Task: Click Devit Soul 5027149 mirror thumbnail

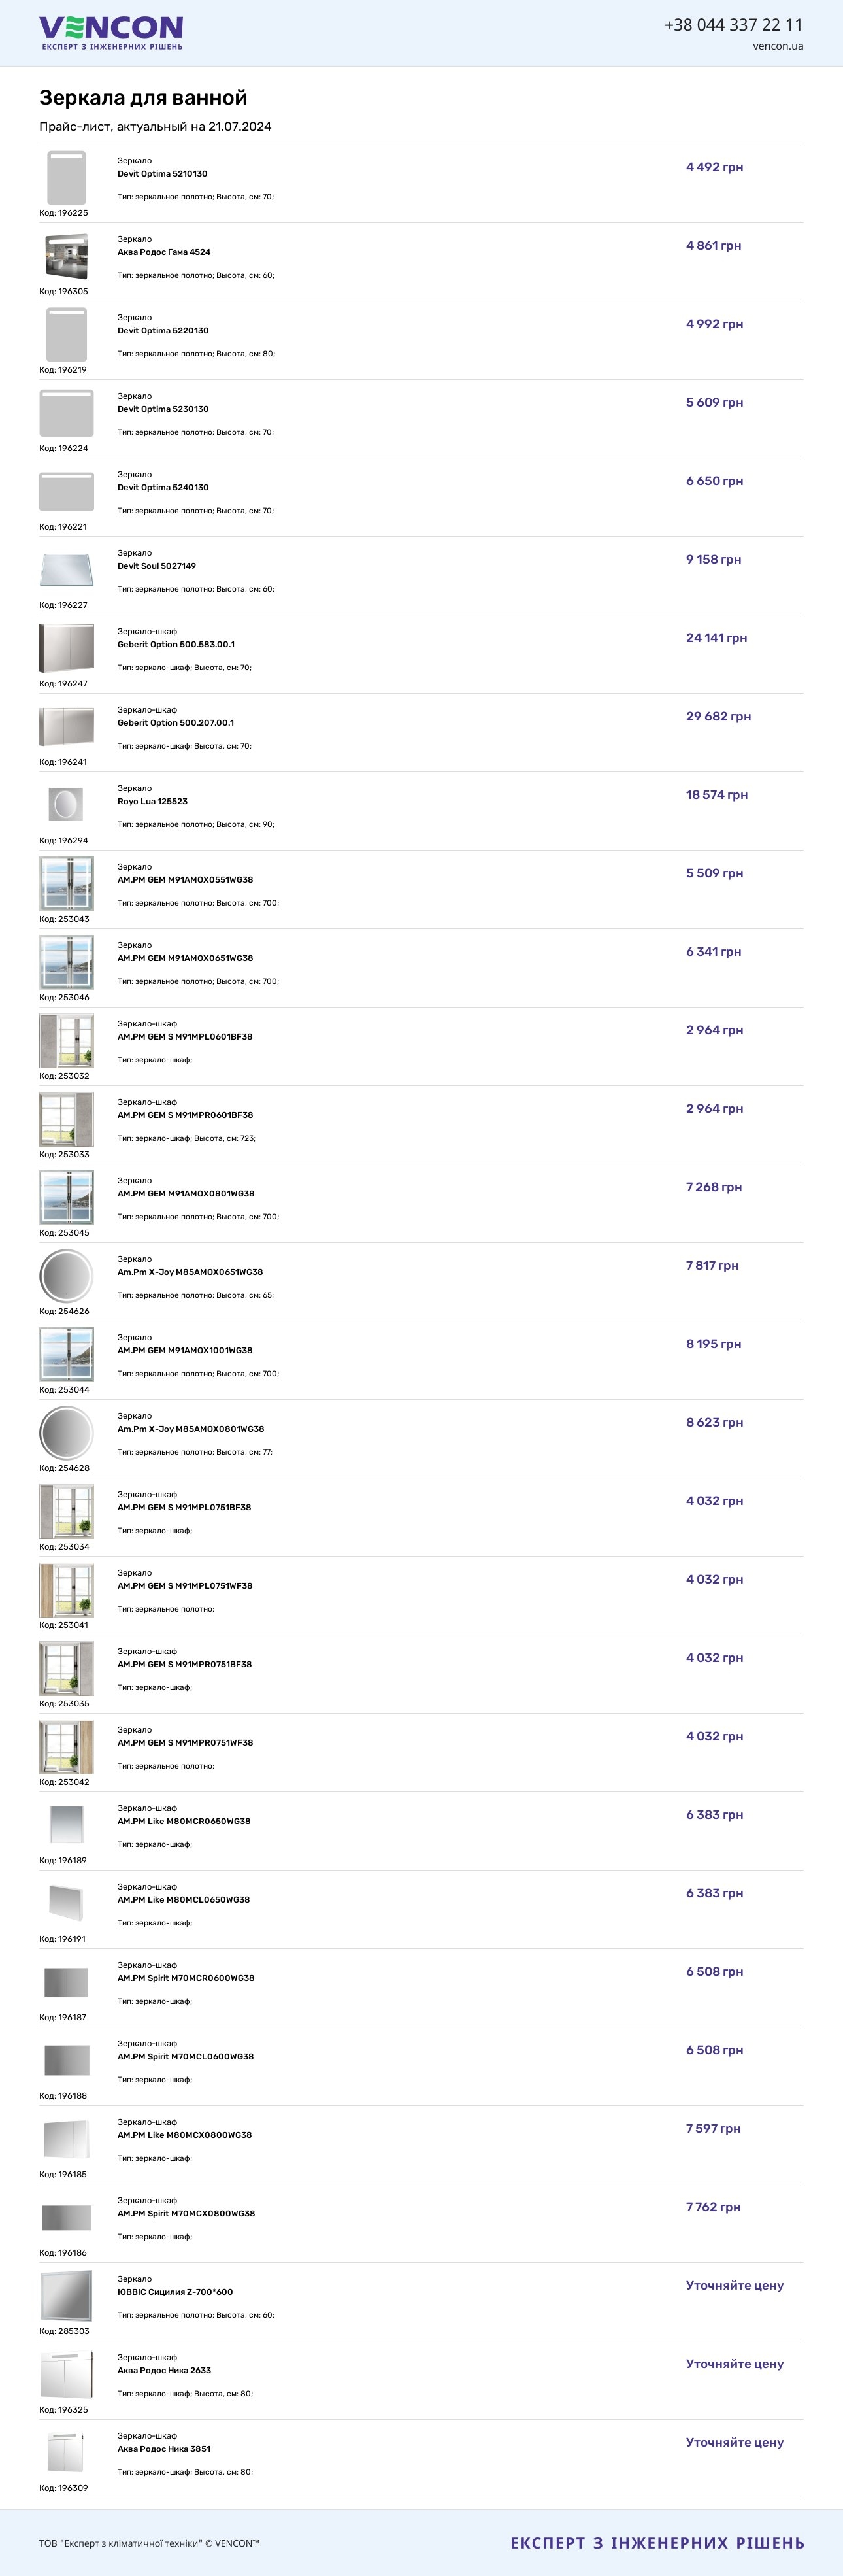Action: [66, 569]
